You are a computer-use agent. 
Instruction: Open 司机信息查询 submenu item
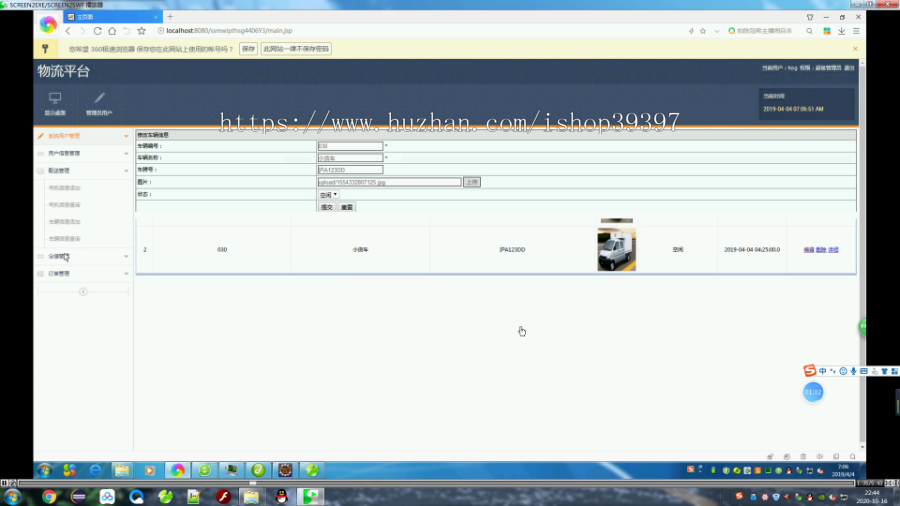pos(64,205)
